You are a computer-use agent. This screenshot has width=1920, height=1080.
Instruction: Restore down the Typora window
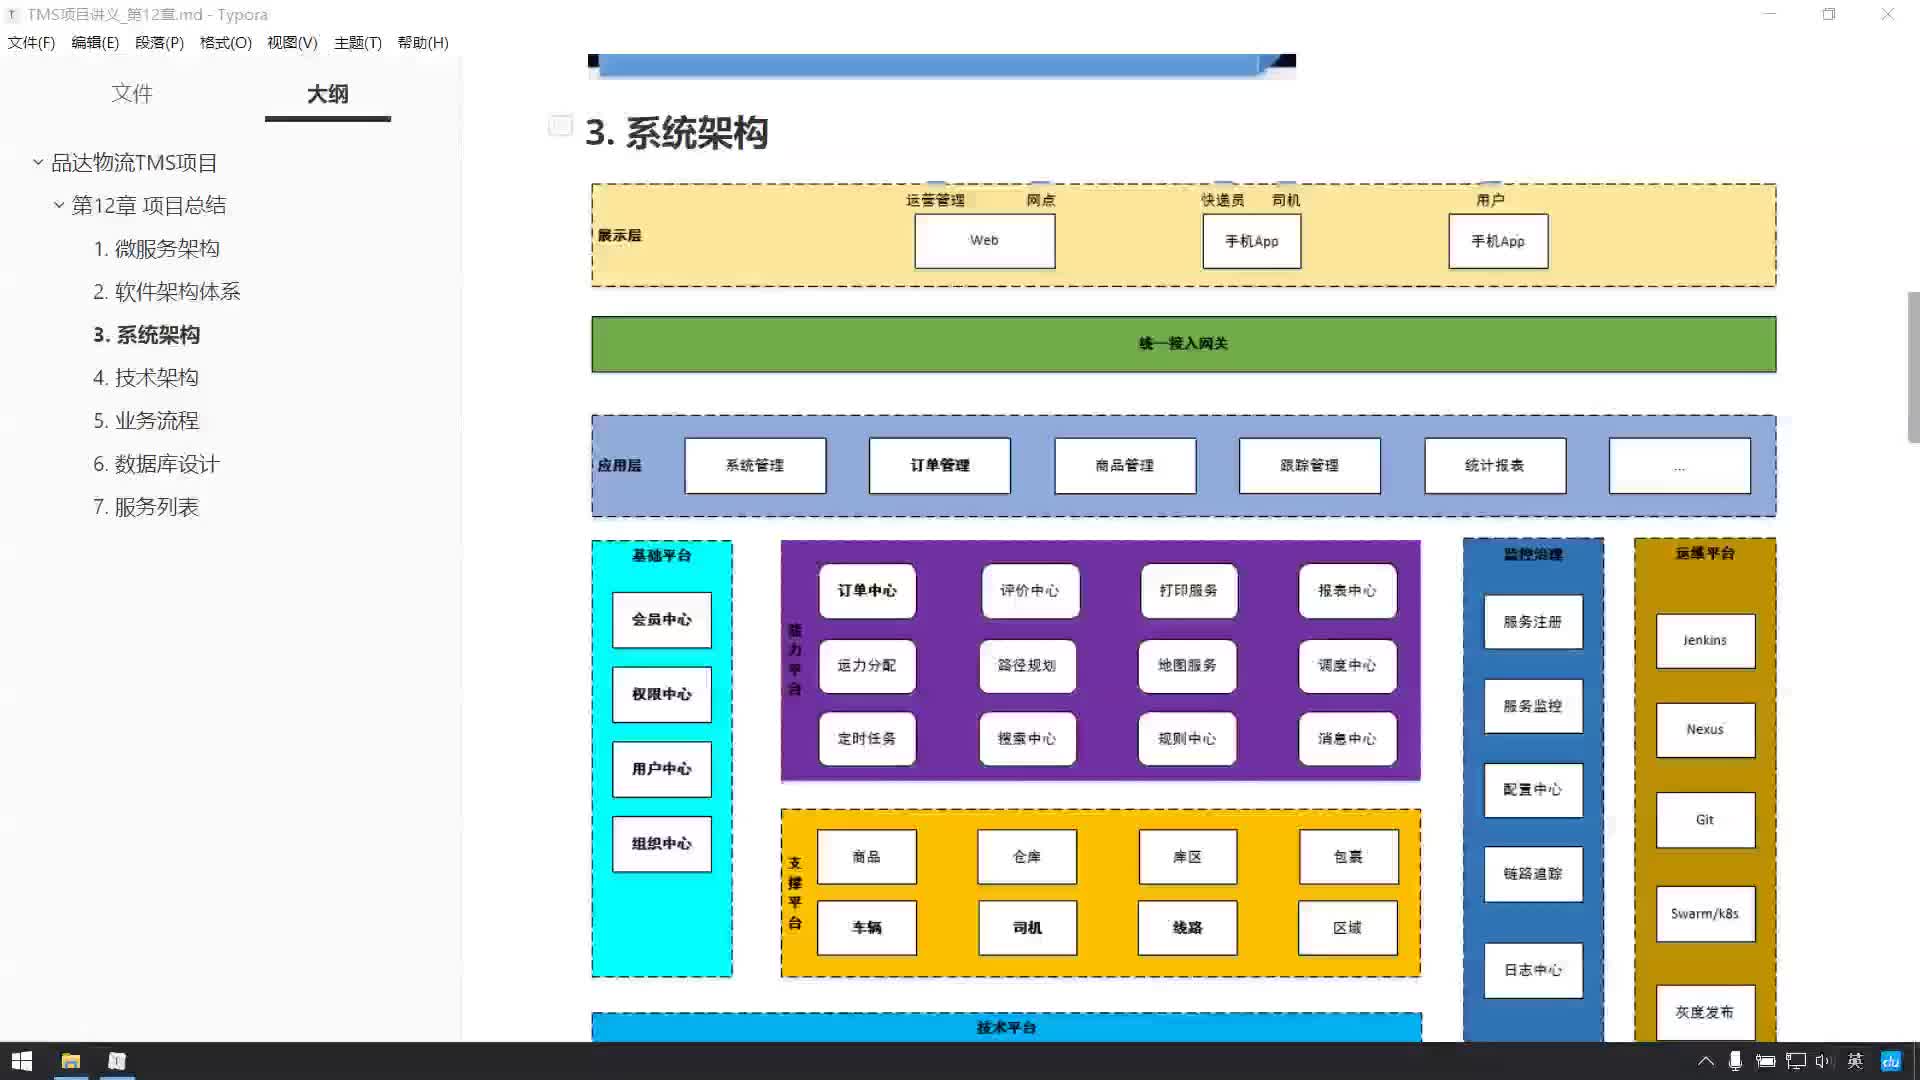(x=1829, y=14)
